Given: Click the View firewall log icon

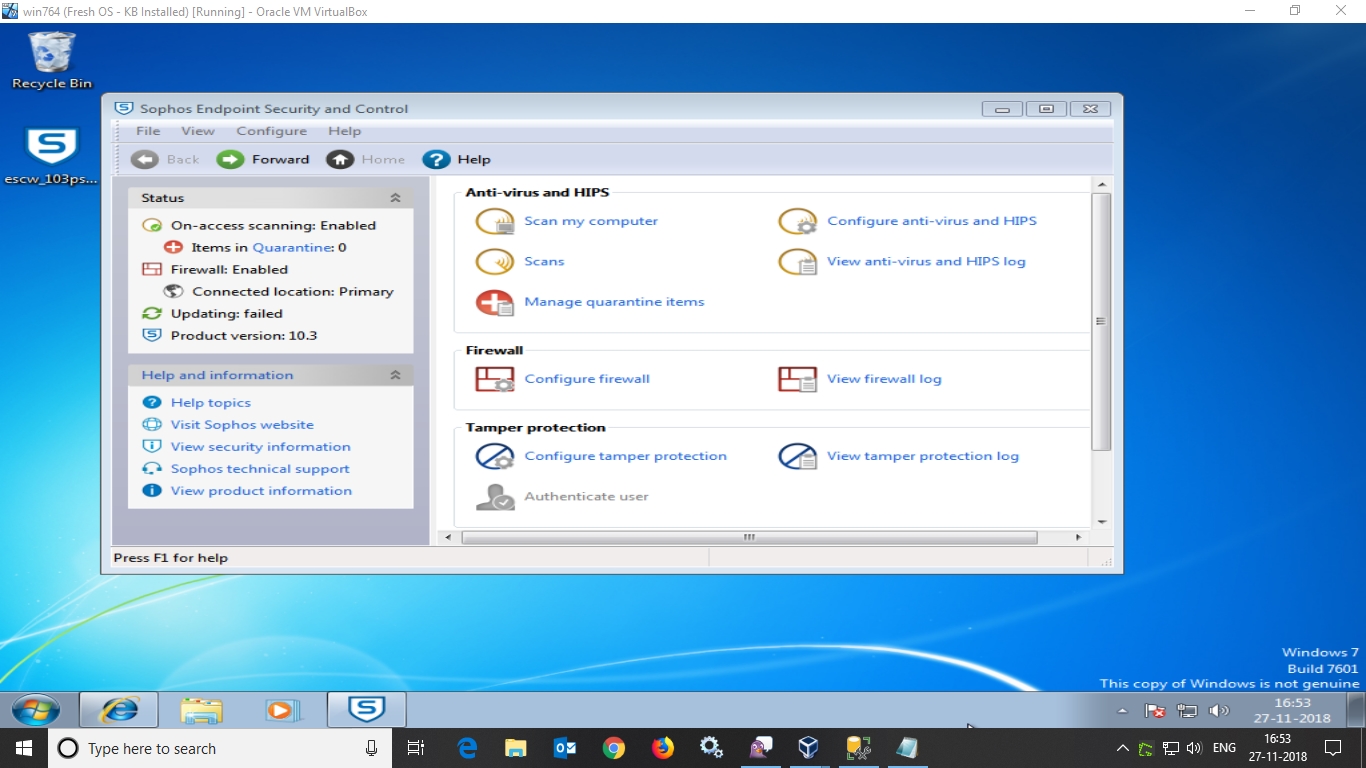Looking at the screenshot, I should [798, 379].
